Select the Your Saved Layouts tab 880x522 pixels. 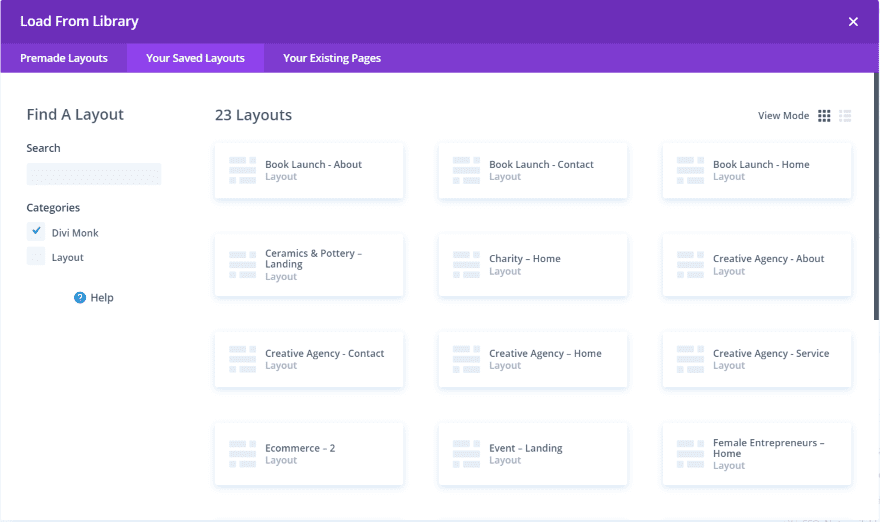point(195,58)
